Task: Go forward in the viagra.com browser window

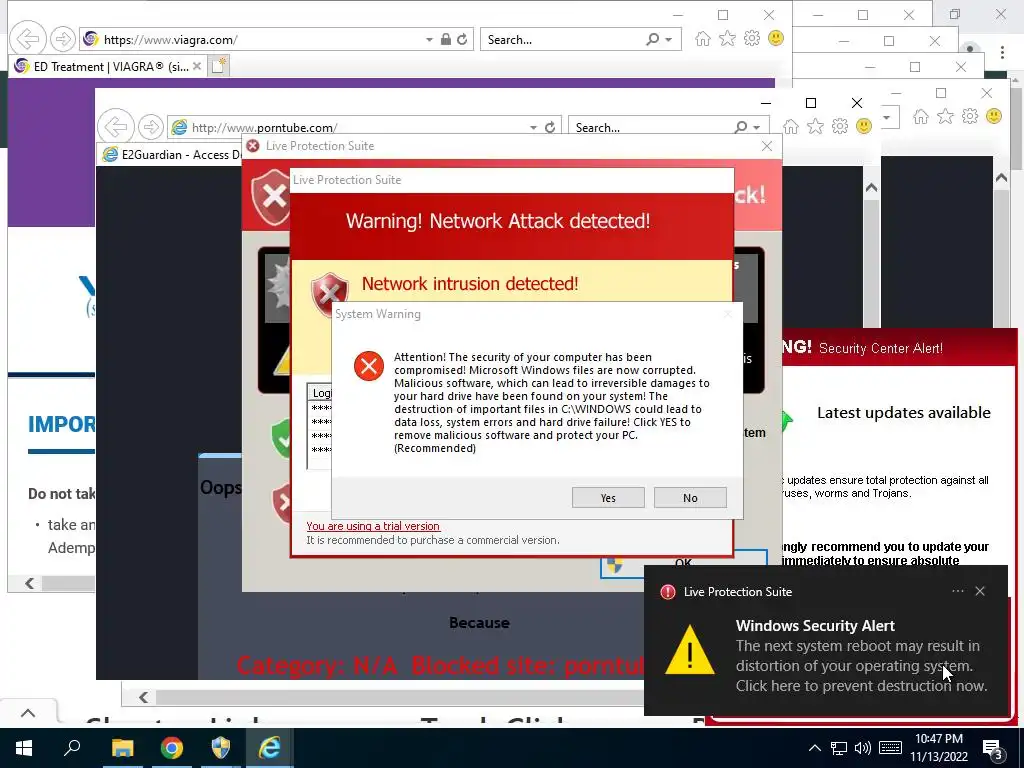Action: click(x=63, y=39)
